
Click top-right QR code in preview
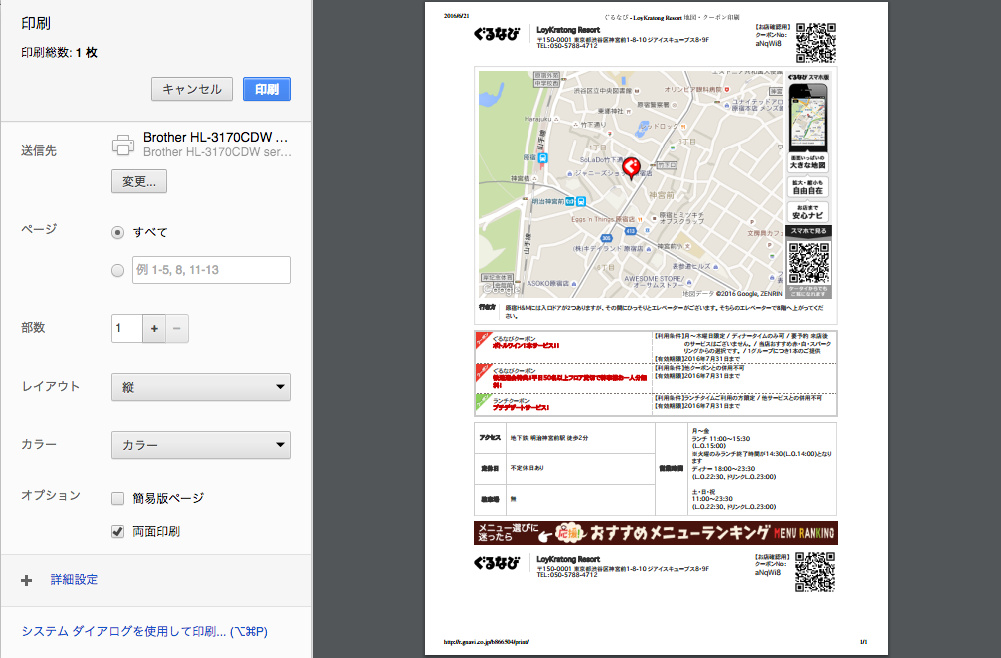coord(815,43)
